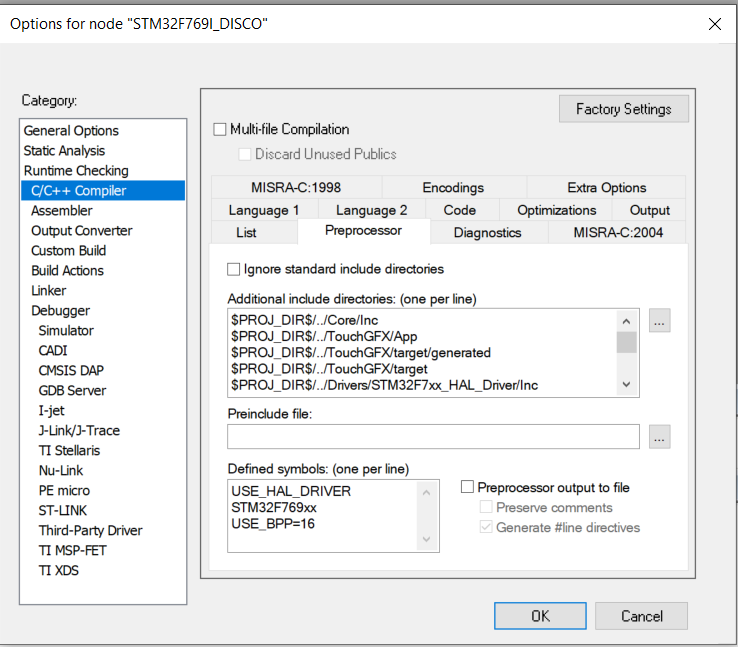Select General Options category
Image resolution: width=738 pixels, height=647 pixels.
pyautogui.click(x=103, y=131)
